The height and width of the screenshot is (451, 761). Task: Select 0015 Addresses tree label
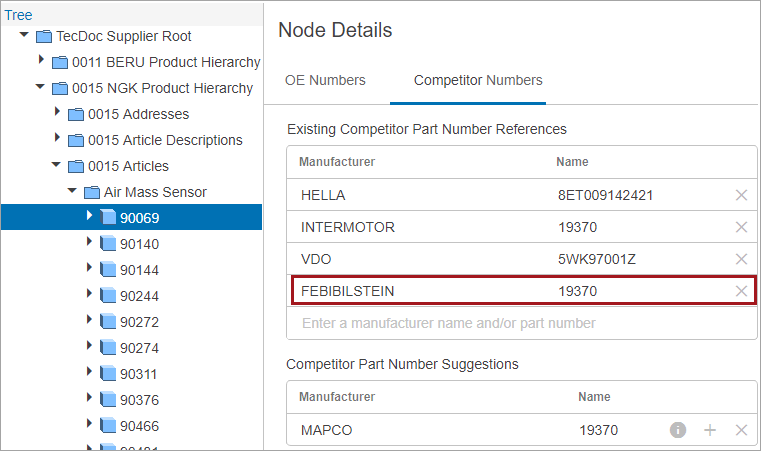pyautogui.click(x=139, y=114)
